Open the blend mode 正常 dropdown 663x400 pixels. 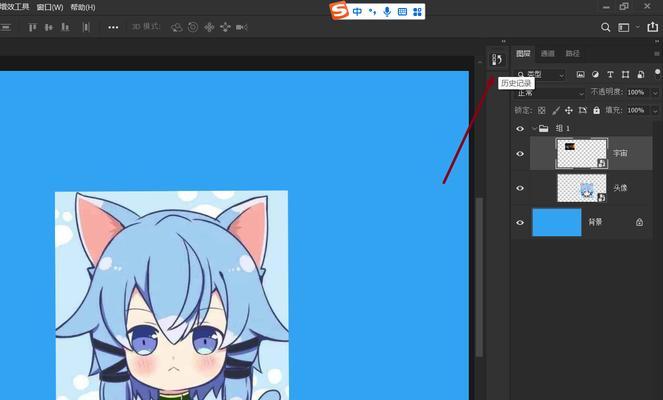(550, 93)
